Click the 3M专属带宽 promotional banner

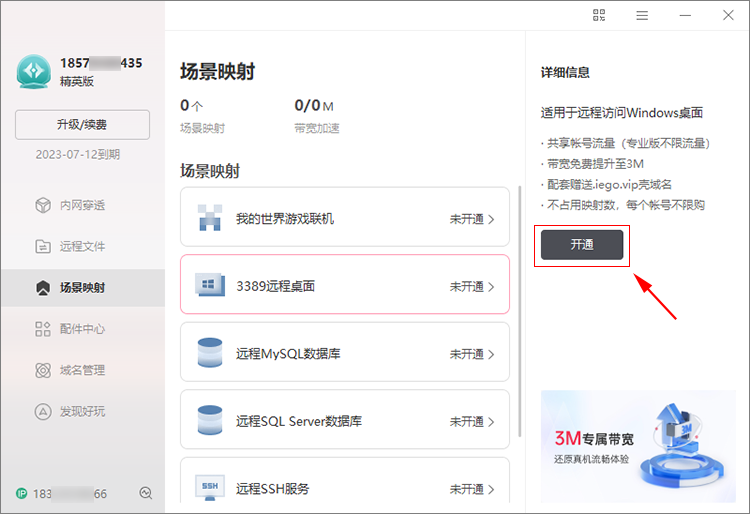coord(639,445)
